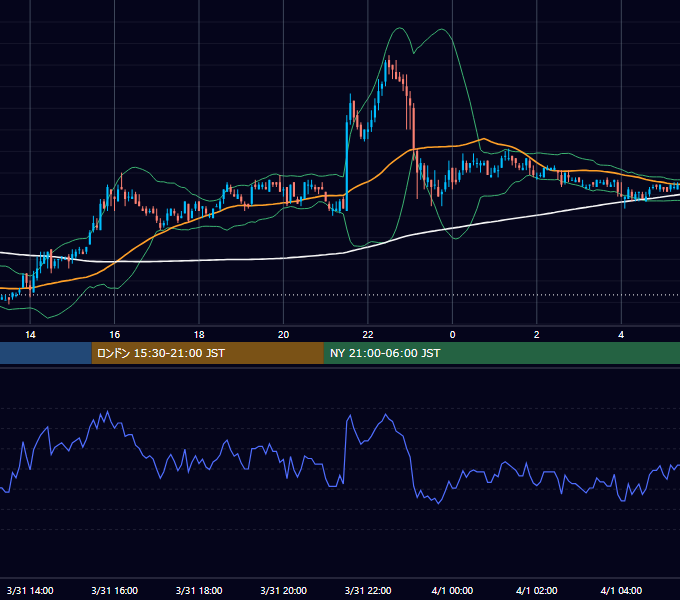The width and height of the screenshot is (680, 600).
Task: Click the oscillator line low just before 4/1 00:00
Action: pyautogui.click(x=438, y=503)
